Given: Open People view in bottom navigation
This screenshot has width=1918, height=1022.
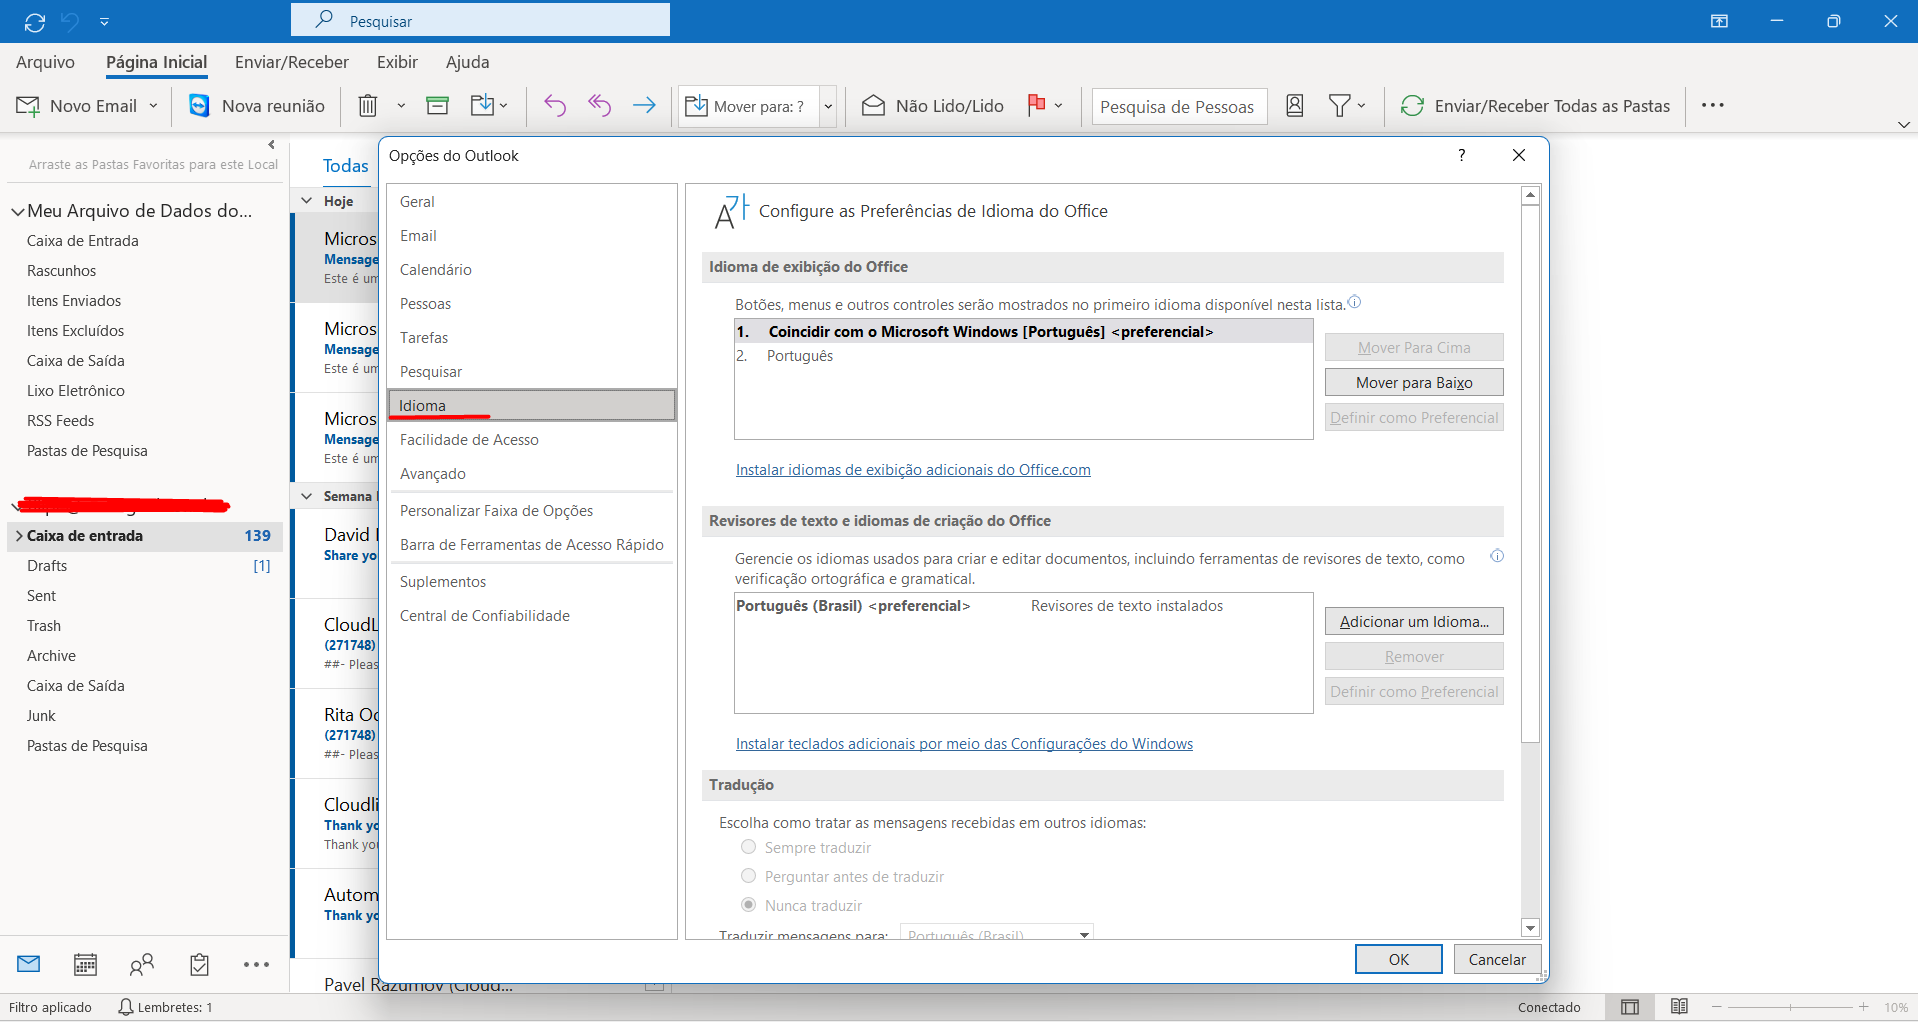Looking at the screenshot, I should click(142, 965).
